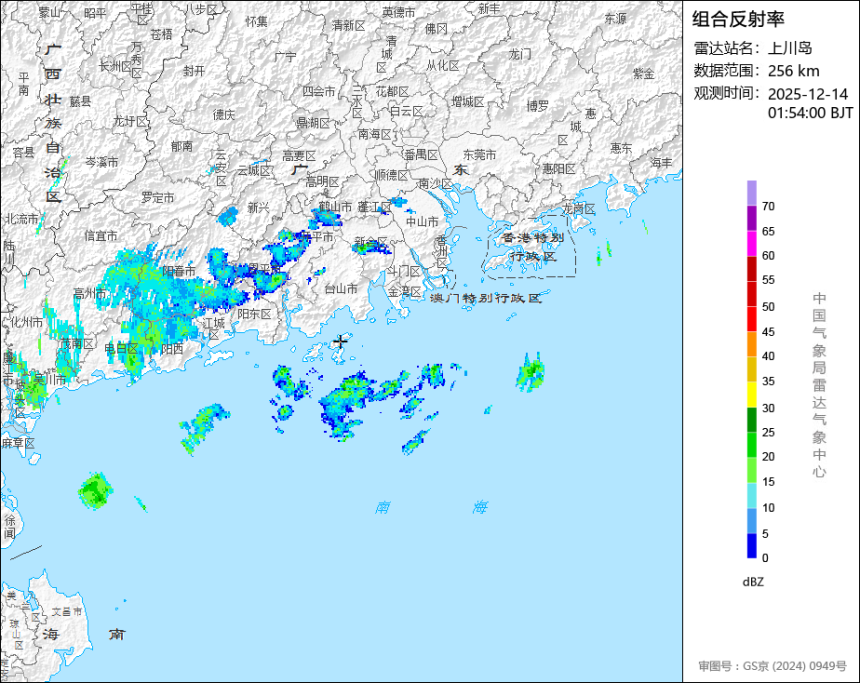The width and height of the screenshot is (860, 683).
Task: Click the 从化区 label on the map
Action: click(443, 66)
